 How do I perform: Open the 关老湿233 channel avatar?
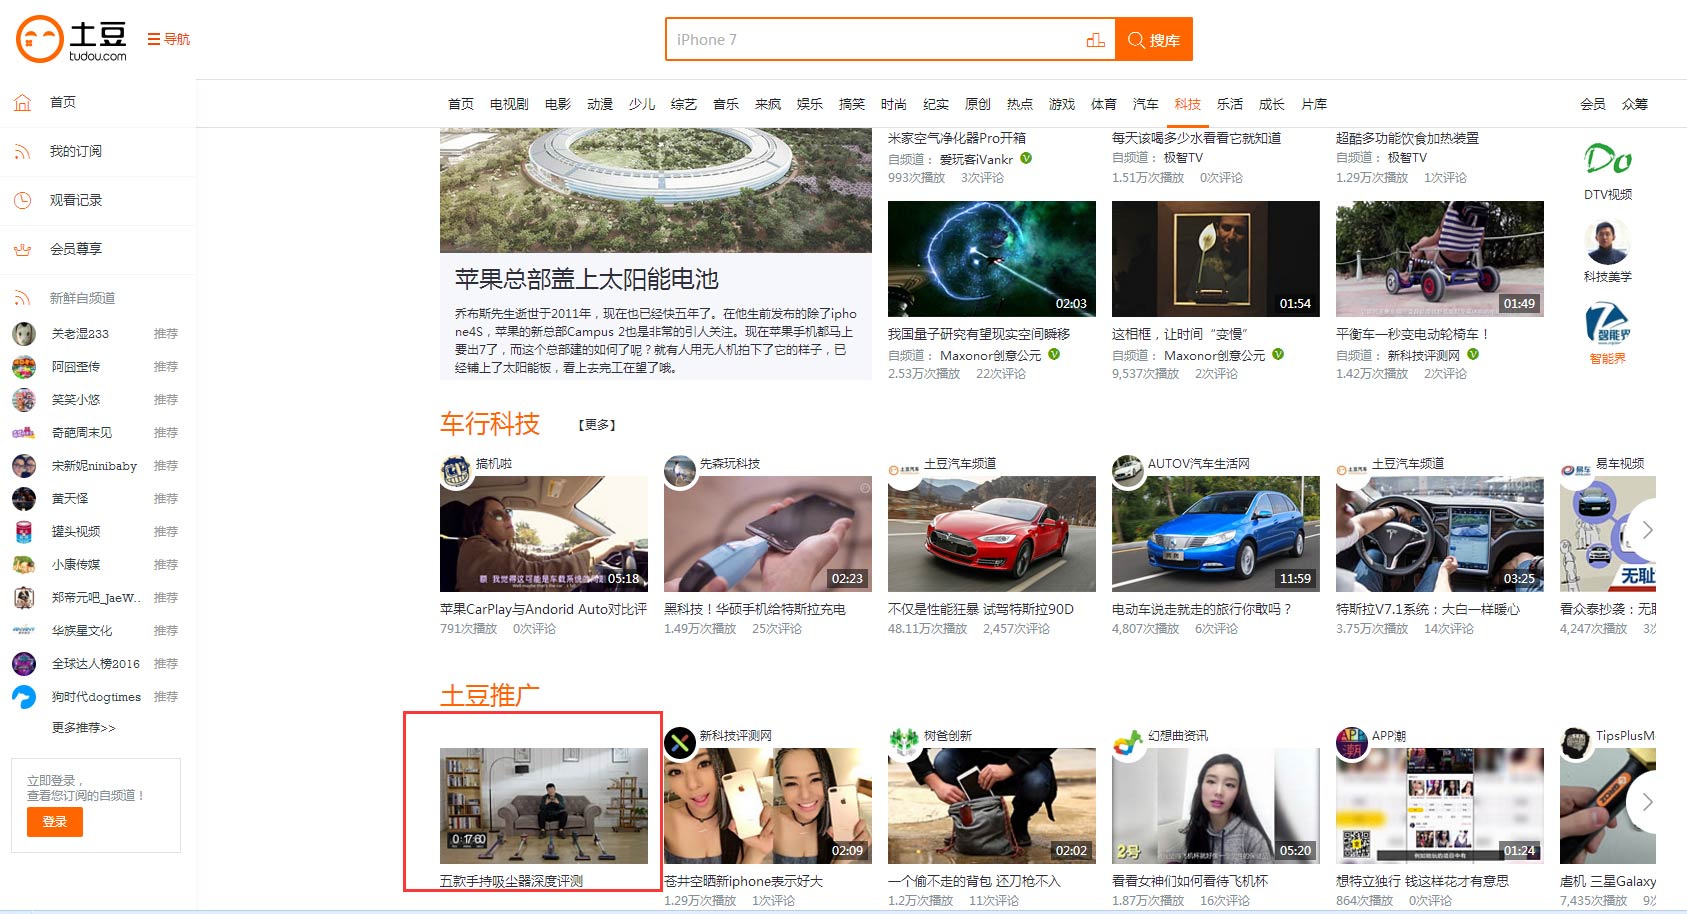coord(24,334)
